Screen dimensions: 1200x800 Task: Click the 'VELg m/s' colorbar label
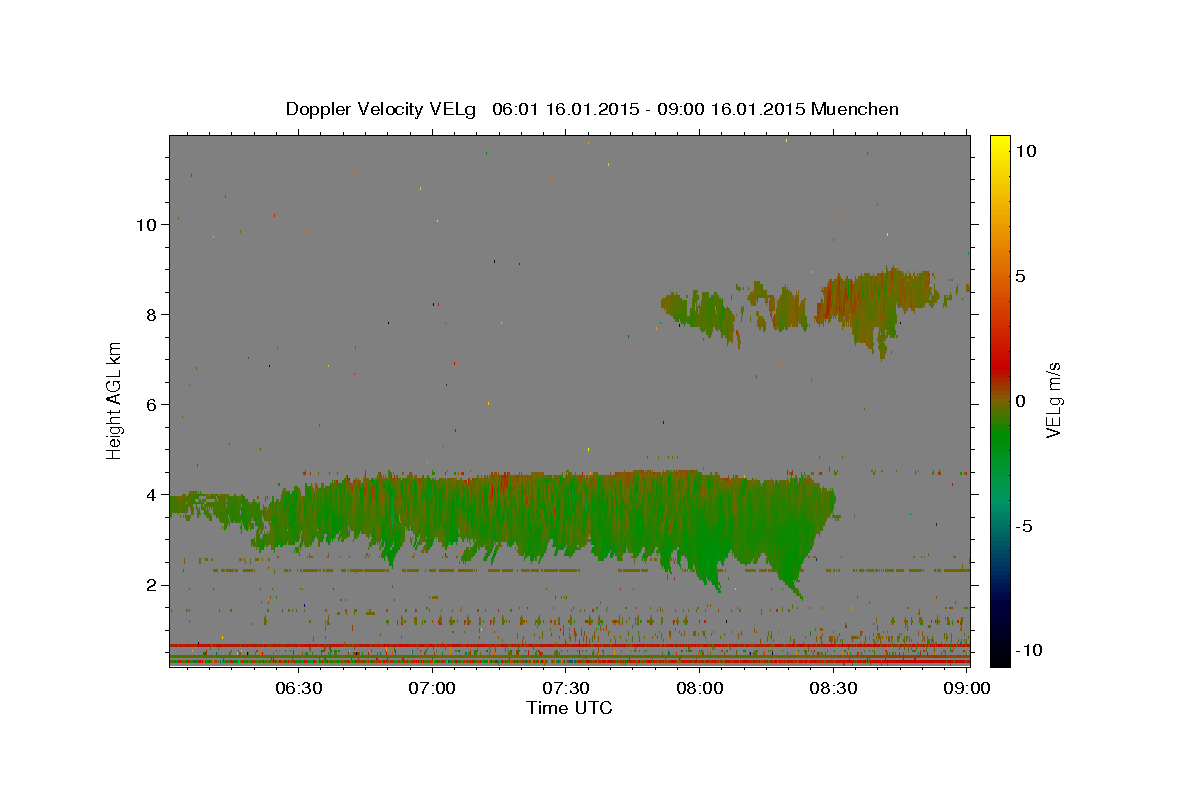[1053, 401]
